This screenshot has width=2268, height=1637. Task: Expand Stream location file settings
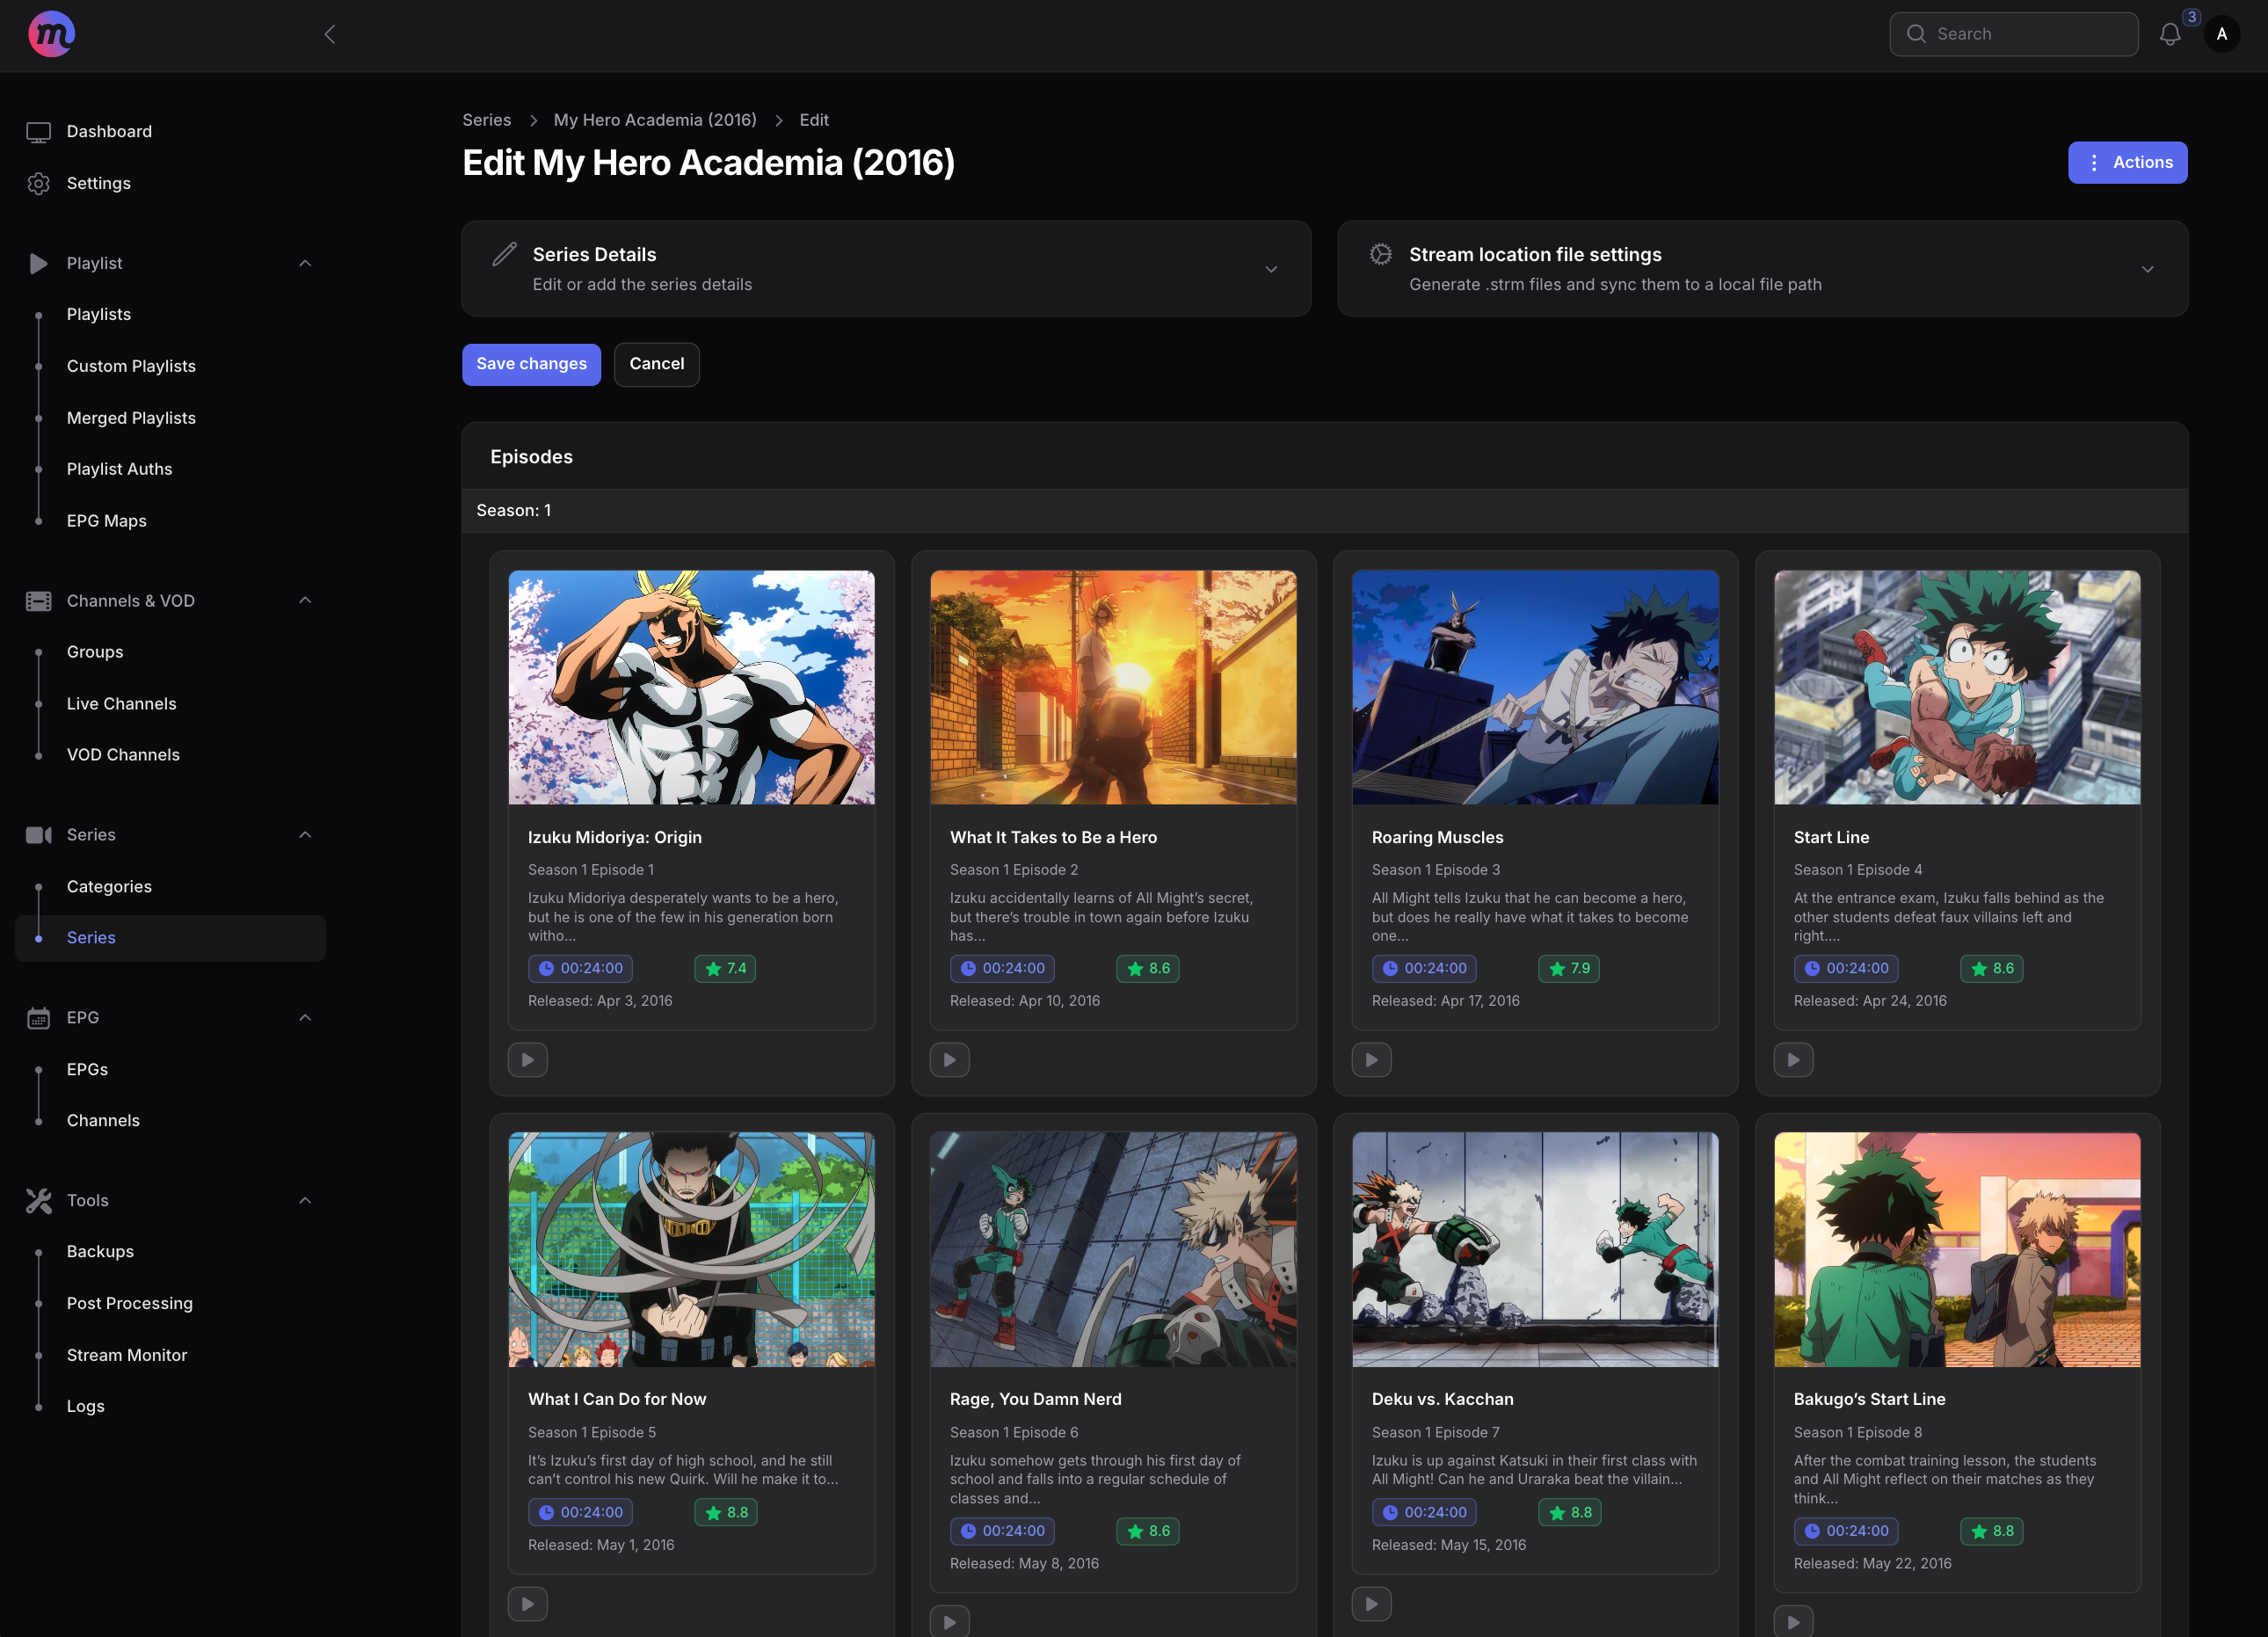pos(2148,269)
